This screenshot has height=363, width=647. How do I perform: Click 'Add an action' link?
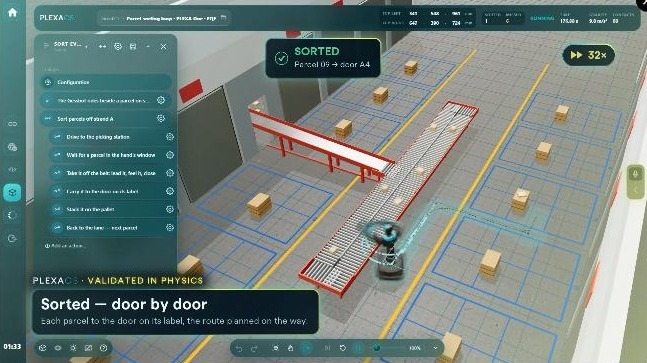(x=64, y=246)
